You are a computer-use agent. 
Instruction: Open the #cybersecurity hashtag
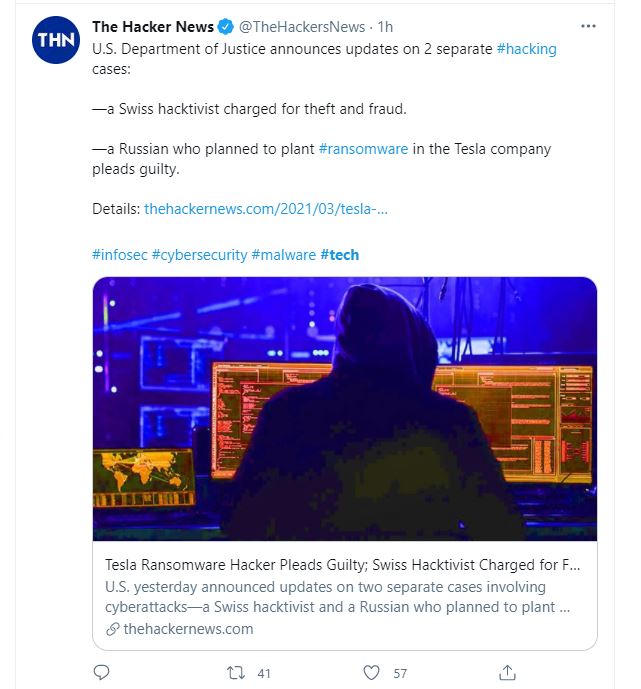point(199,255)
